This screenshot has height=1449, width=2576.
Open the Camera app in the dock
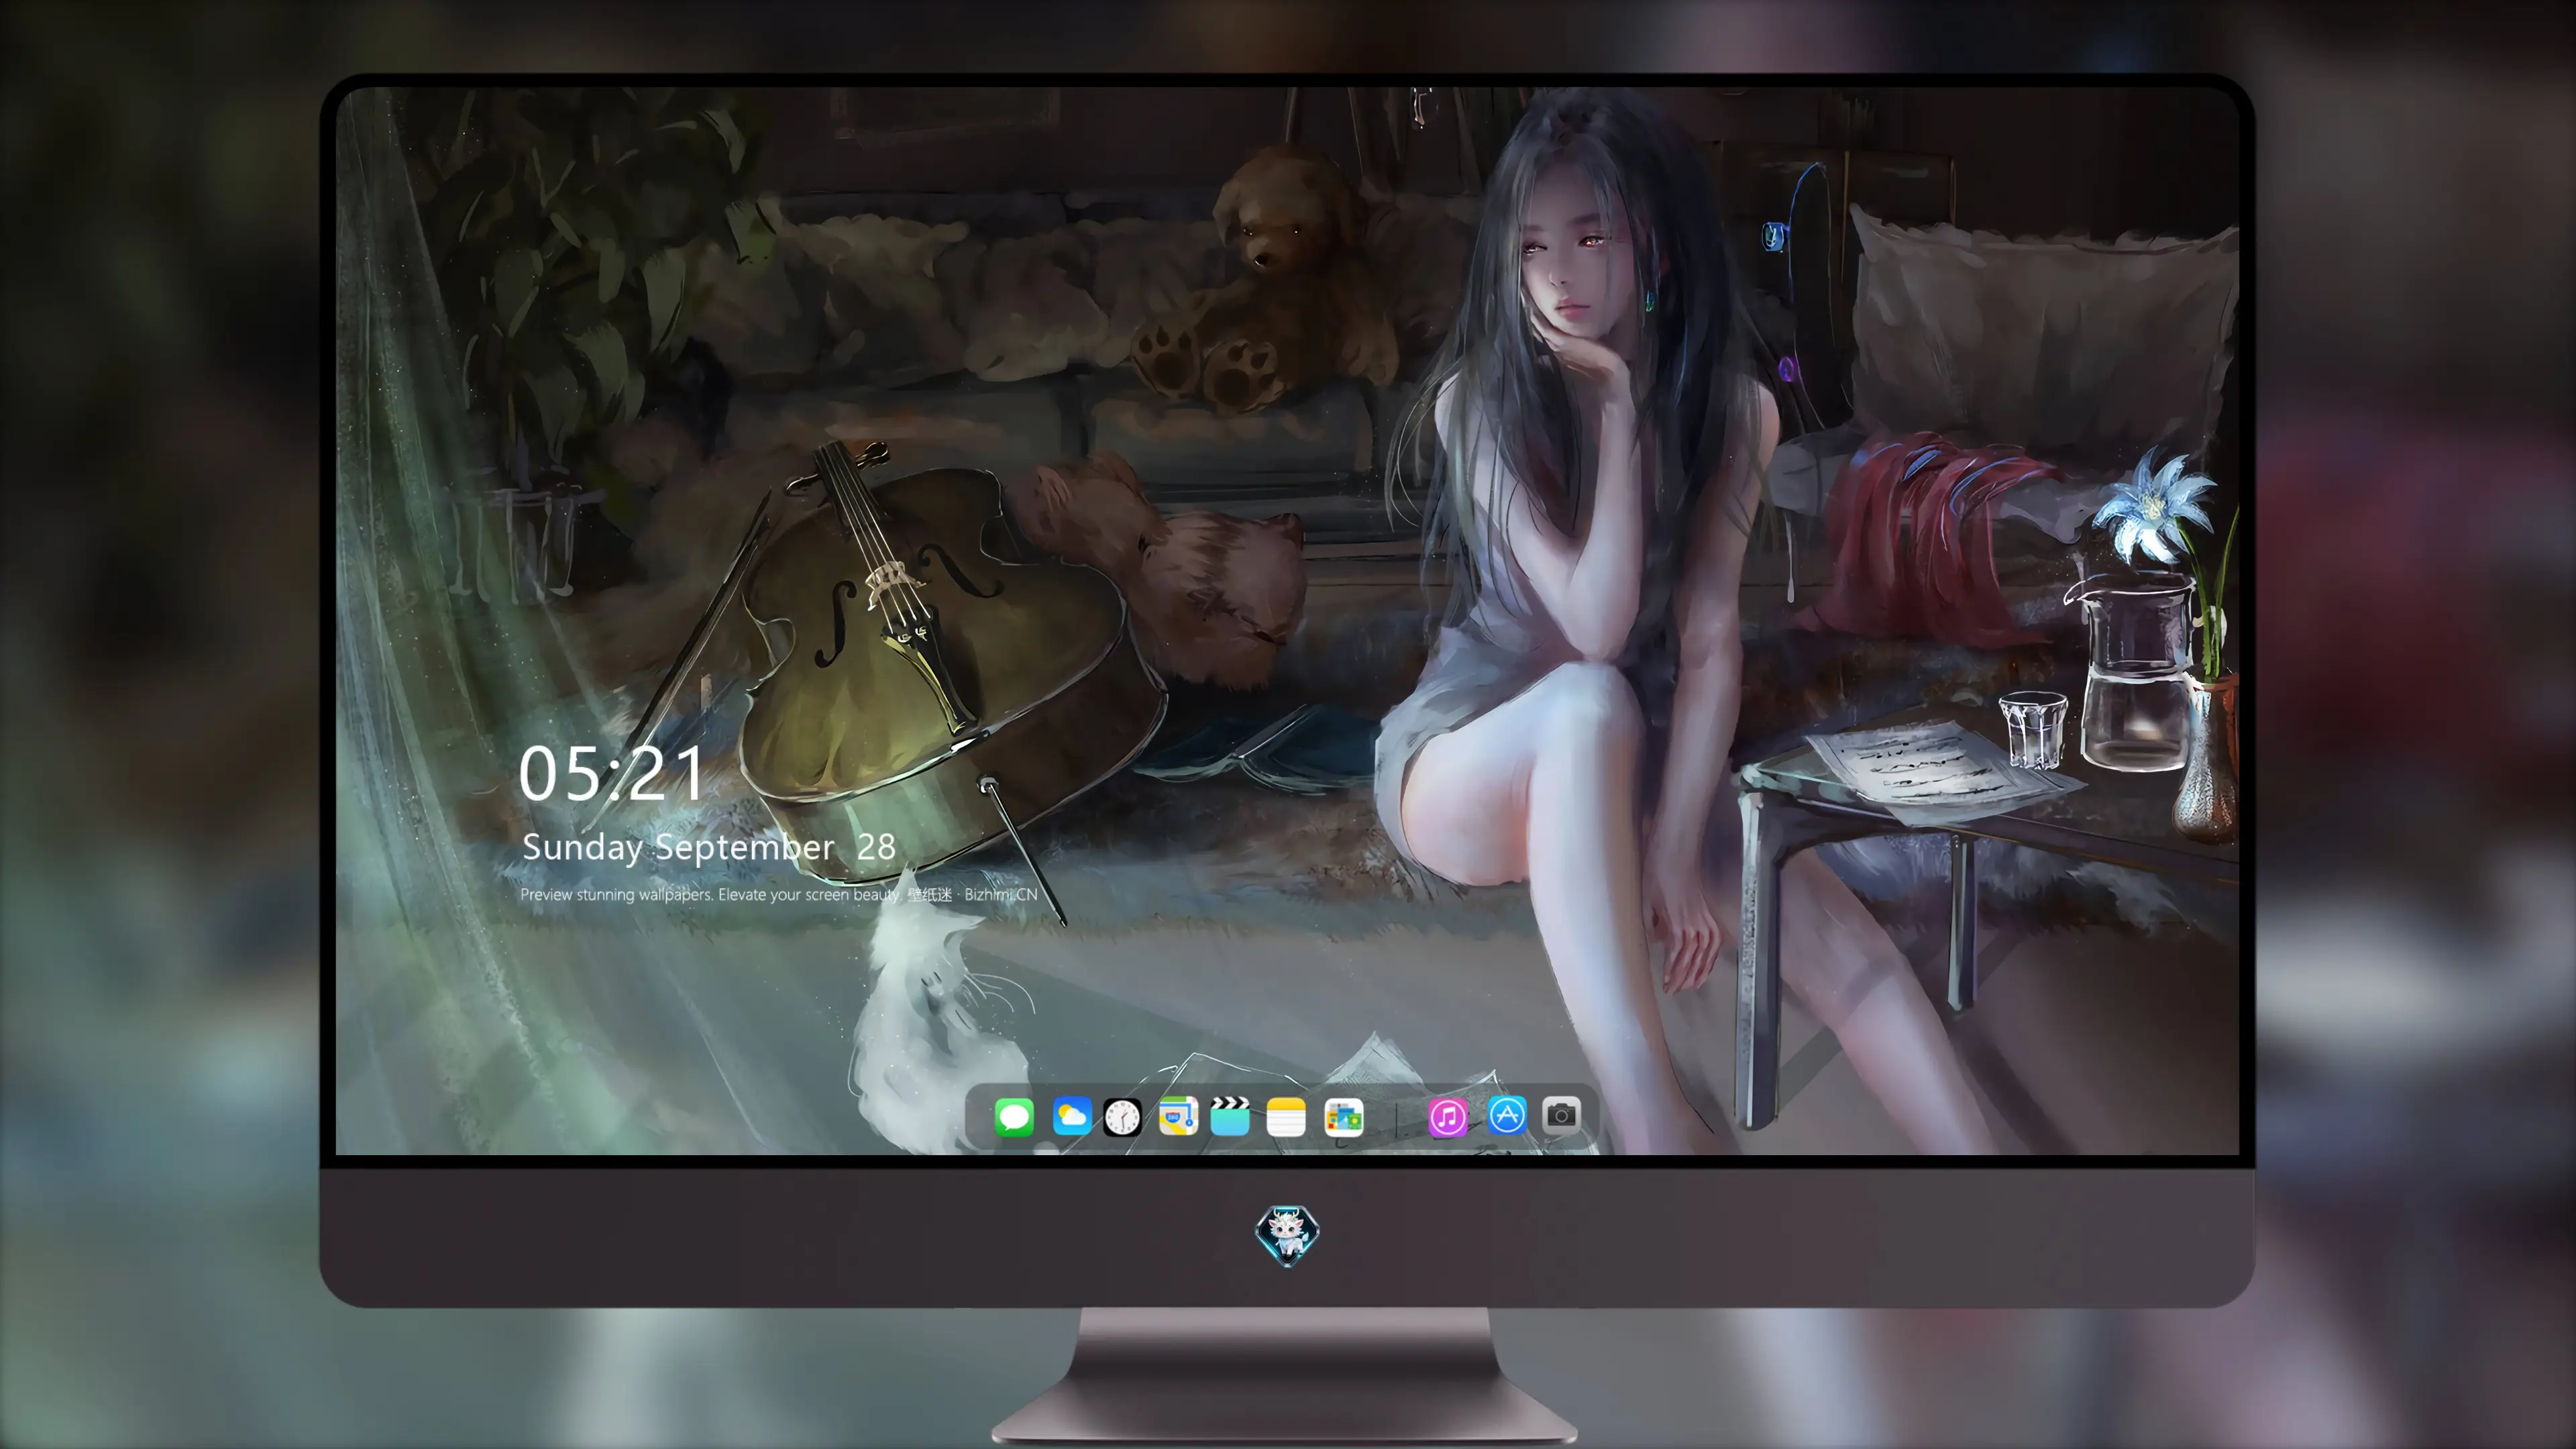point(1561,1116)
